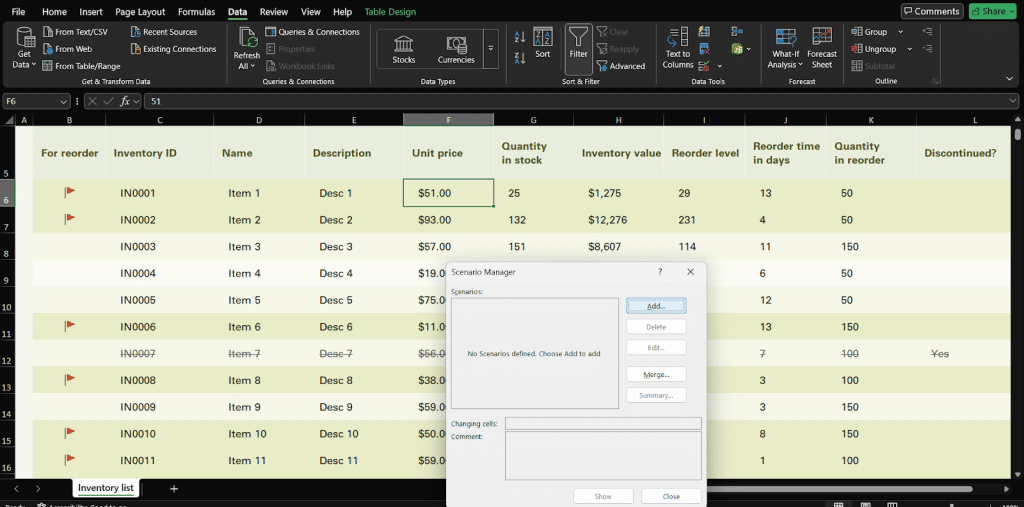Click the Group outline button

[x=869, y=31]
